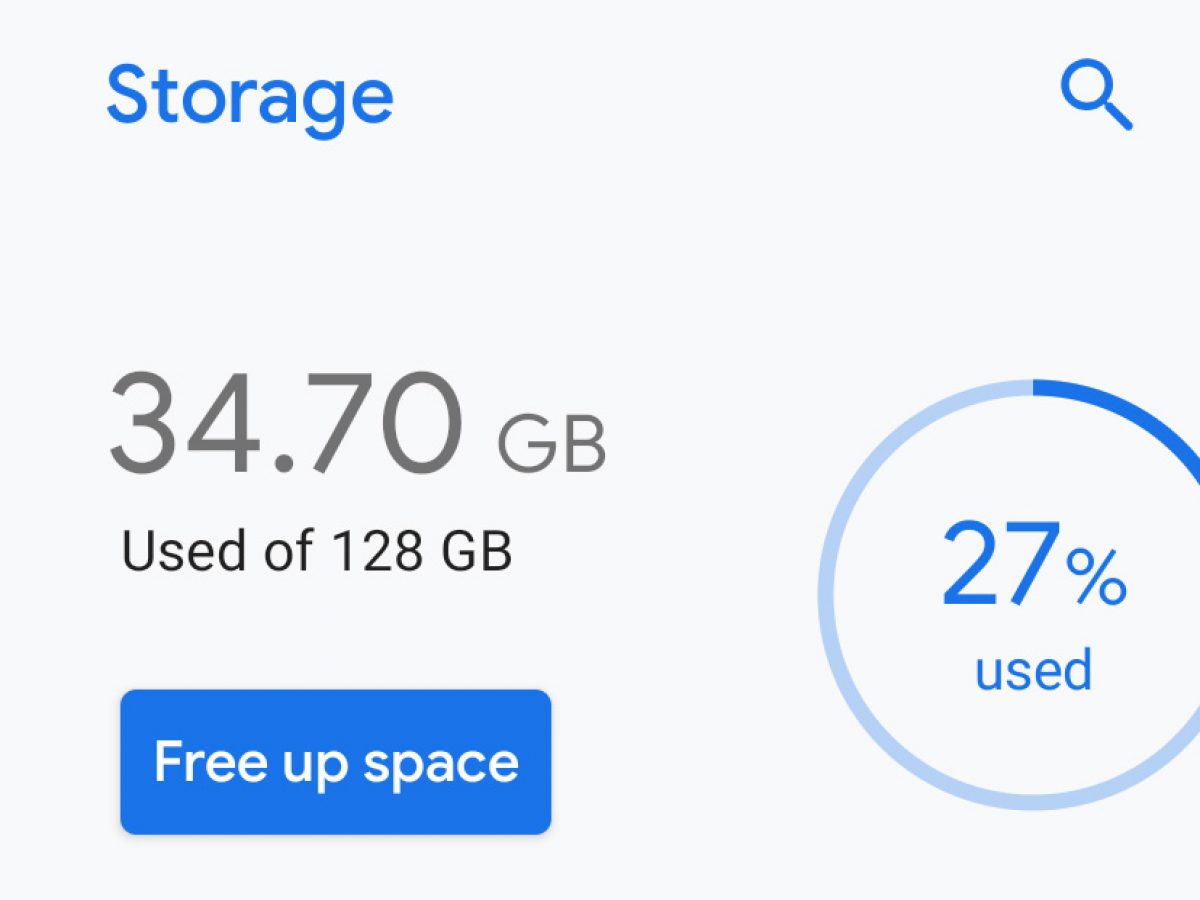This screenshot has width=1200, height=900.
Task: Select the GB unit beside 34.70
Action: point(551,445)
